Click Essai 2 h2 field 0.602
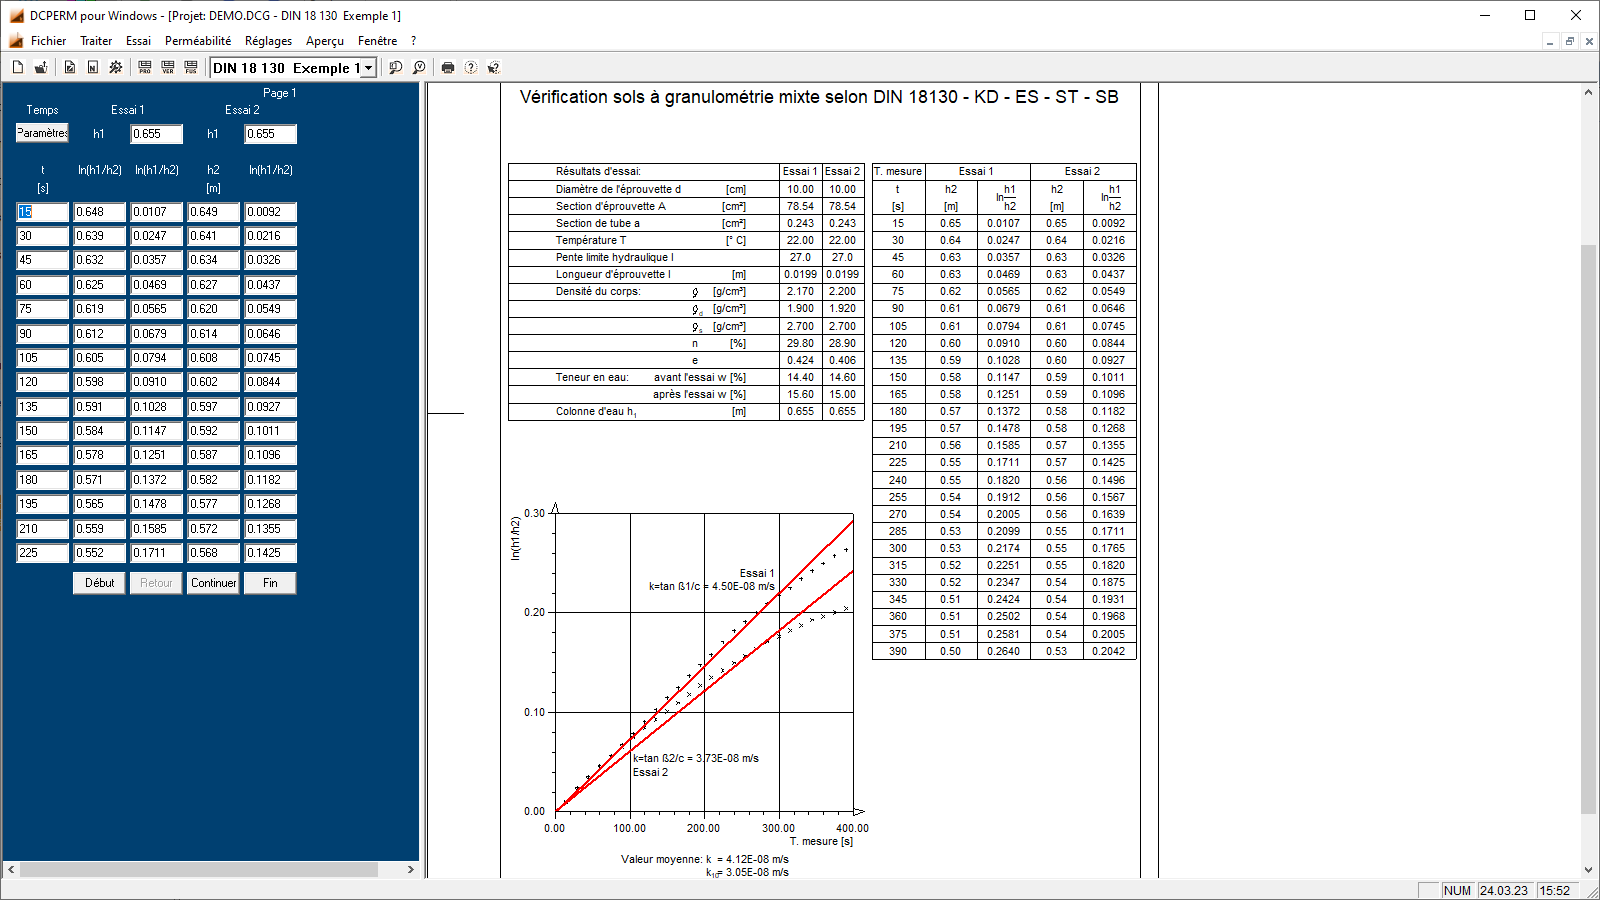The image size is (1600, 900). pyautogui.click(x=213, y=382)
